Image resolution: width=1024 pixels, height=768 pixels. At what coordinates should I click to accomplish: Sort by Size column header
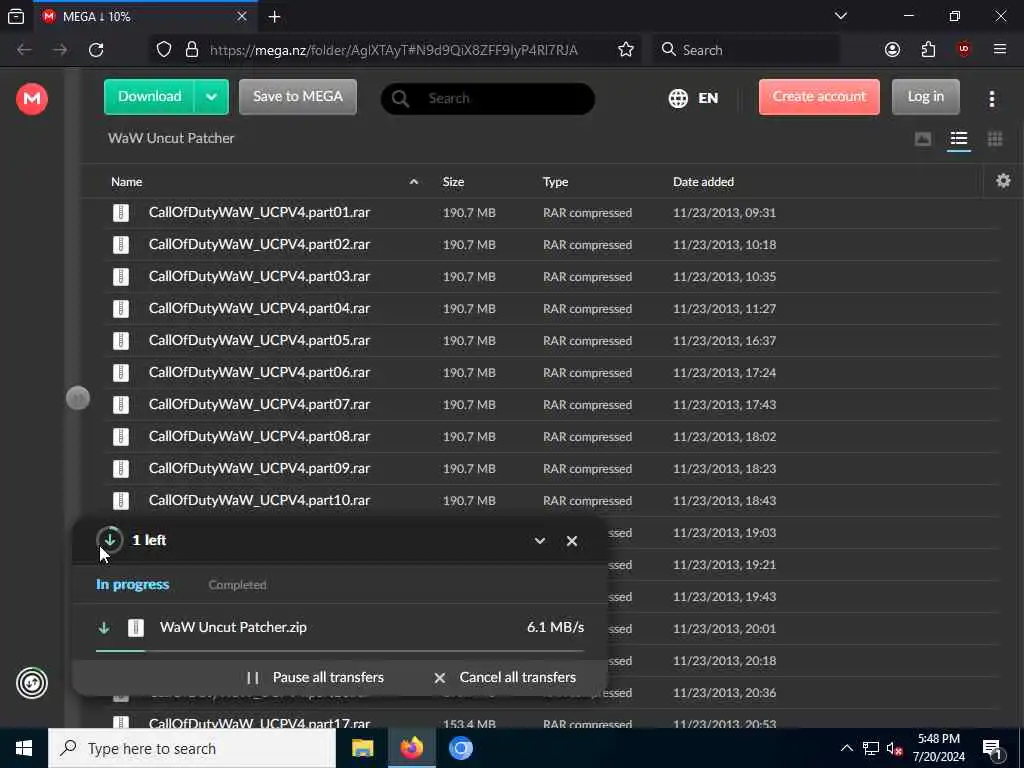click(x=453, y=182)
